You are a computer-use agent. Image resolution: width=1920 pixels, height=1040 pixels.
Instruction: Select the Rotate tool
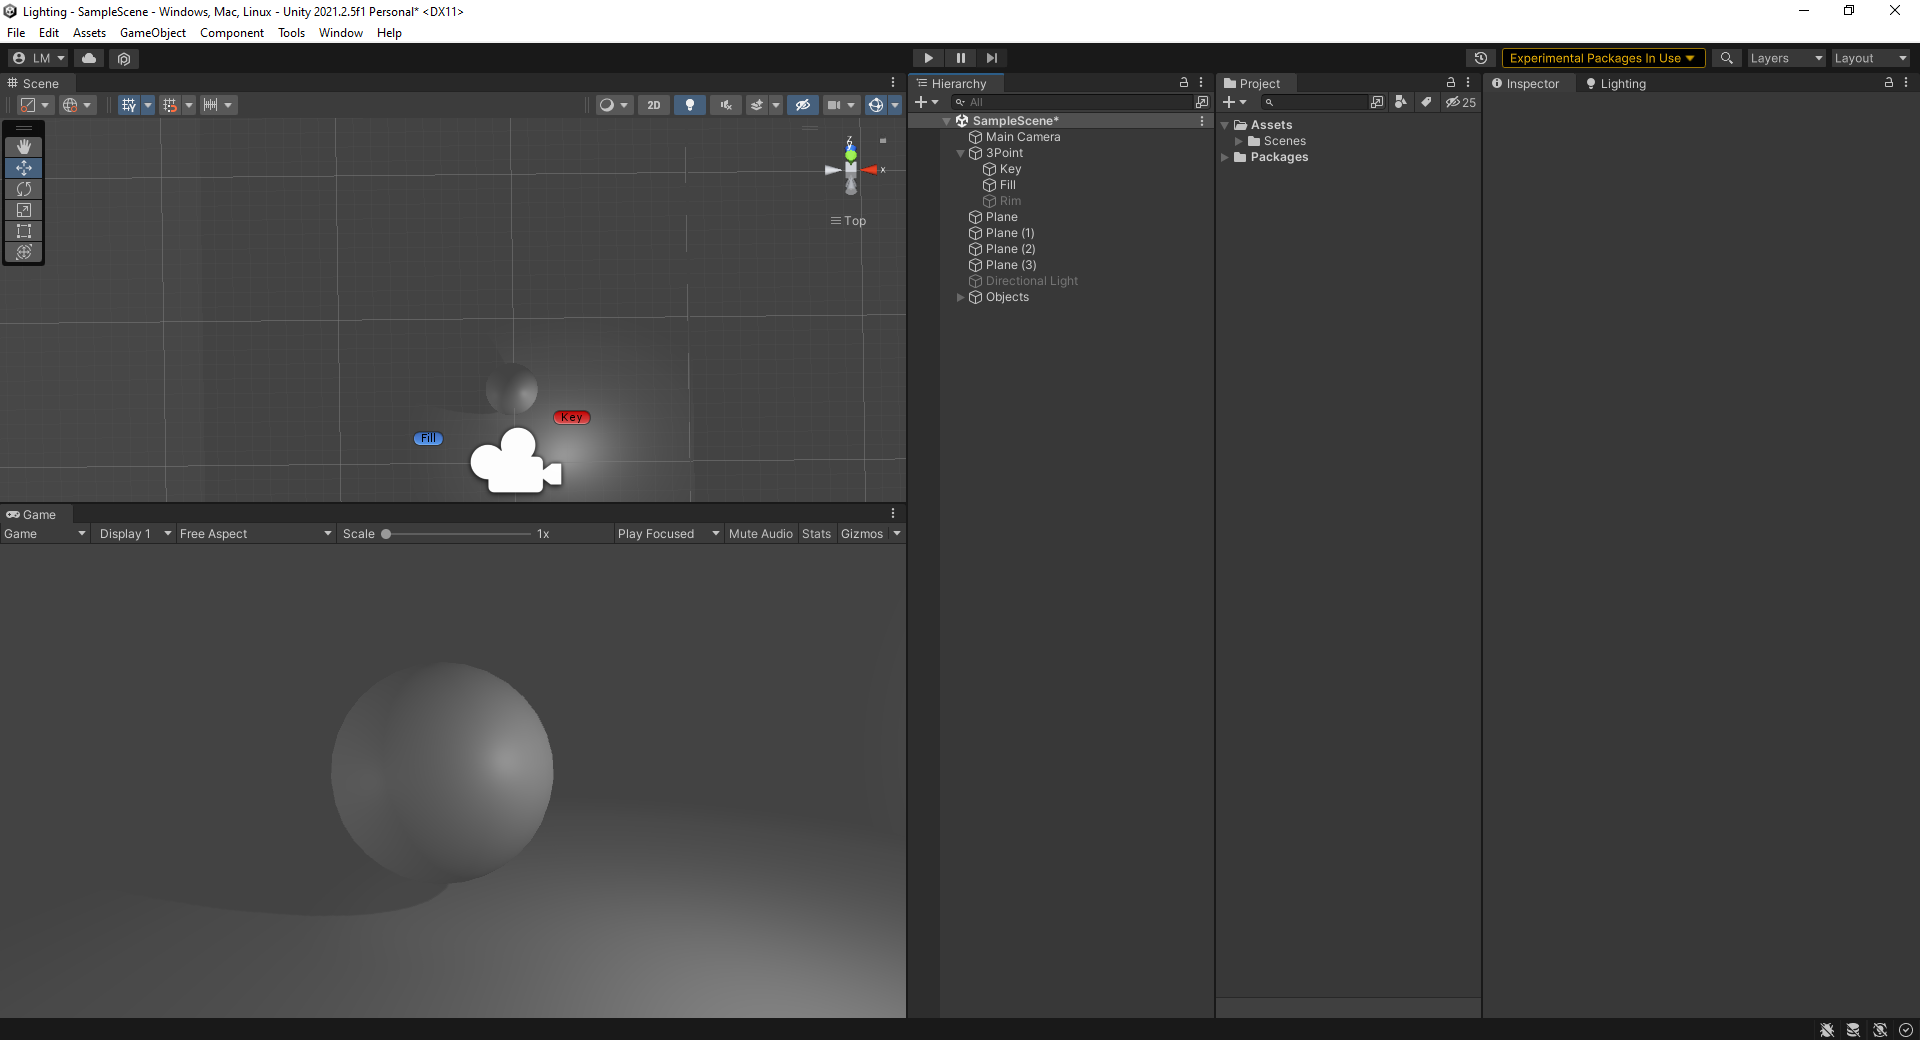[x=24, y=189]
